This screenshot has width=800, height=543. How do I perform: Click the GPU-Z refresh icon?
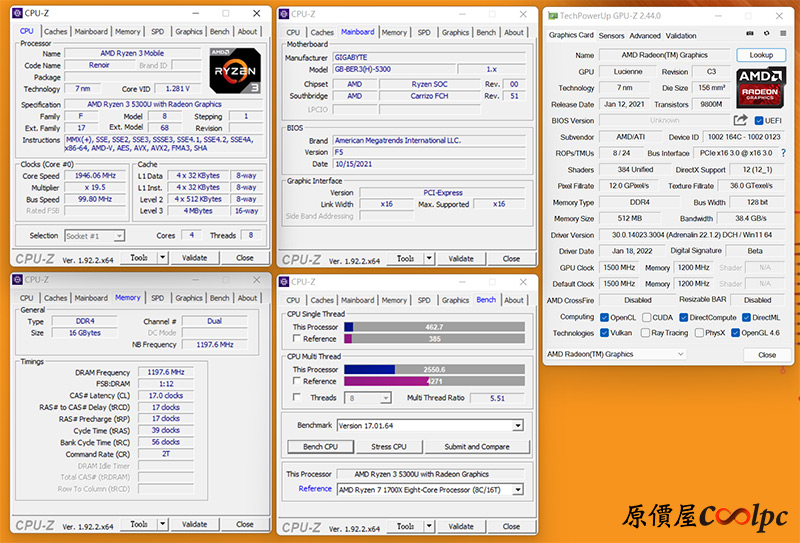766,34
